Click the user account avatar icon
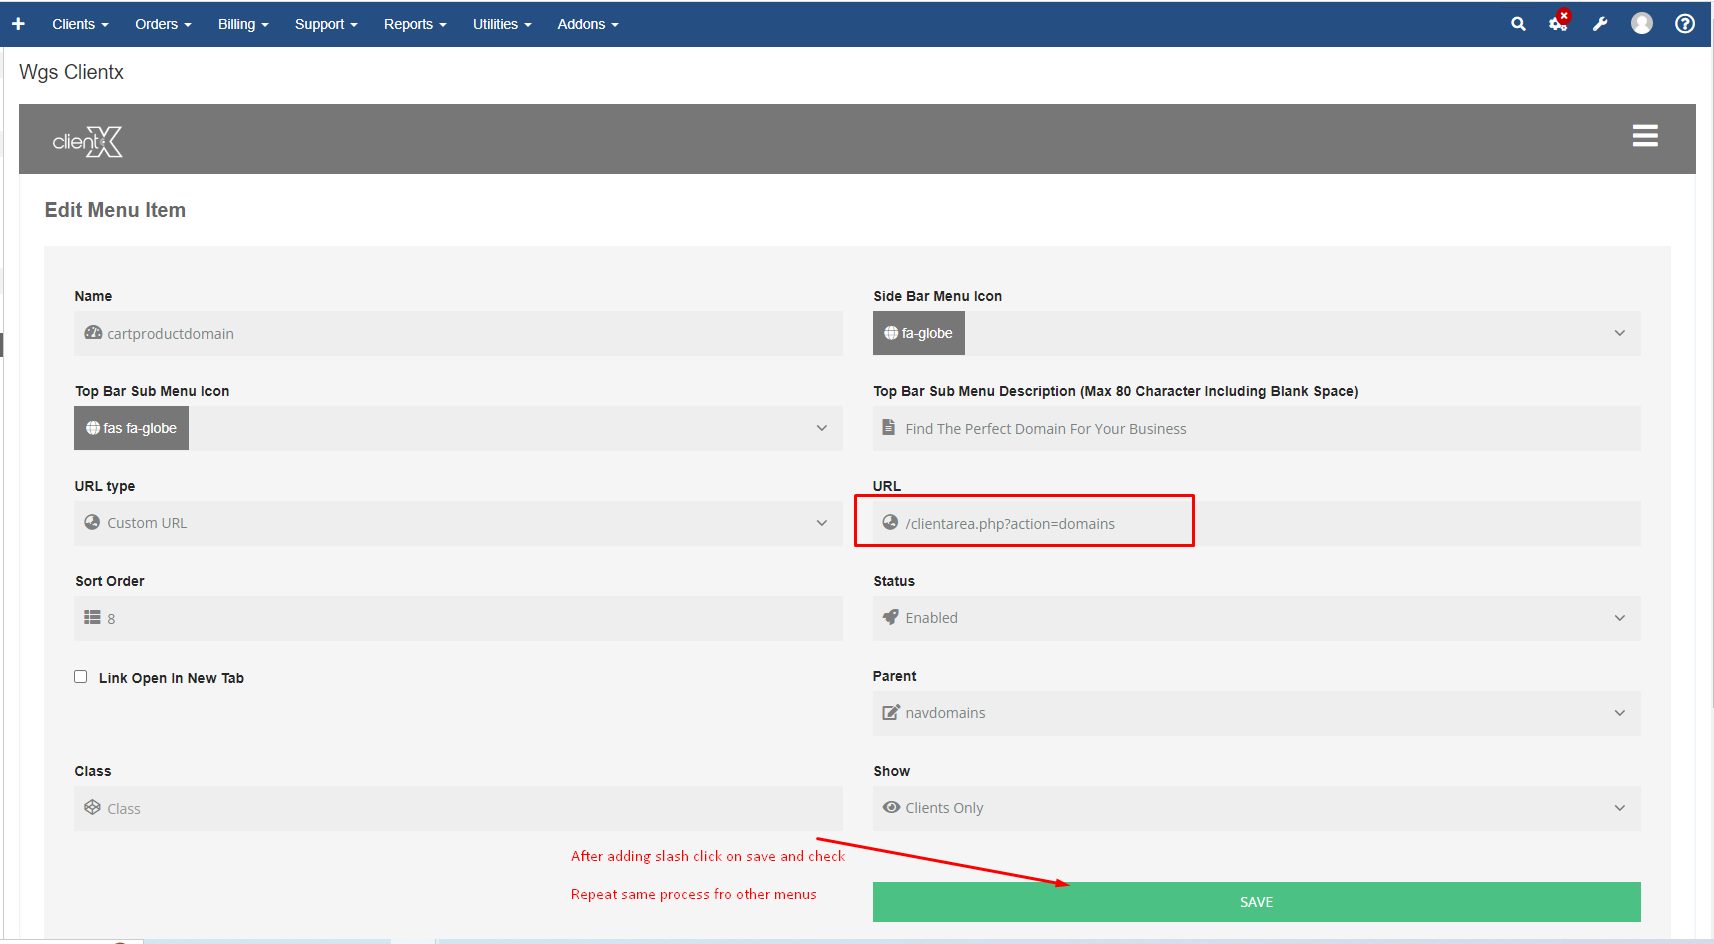This screenshot has width=1714, height=944. [x=1642, y=24]
